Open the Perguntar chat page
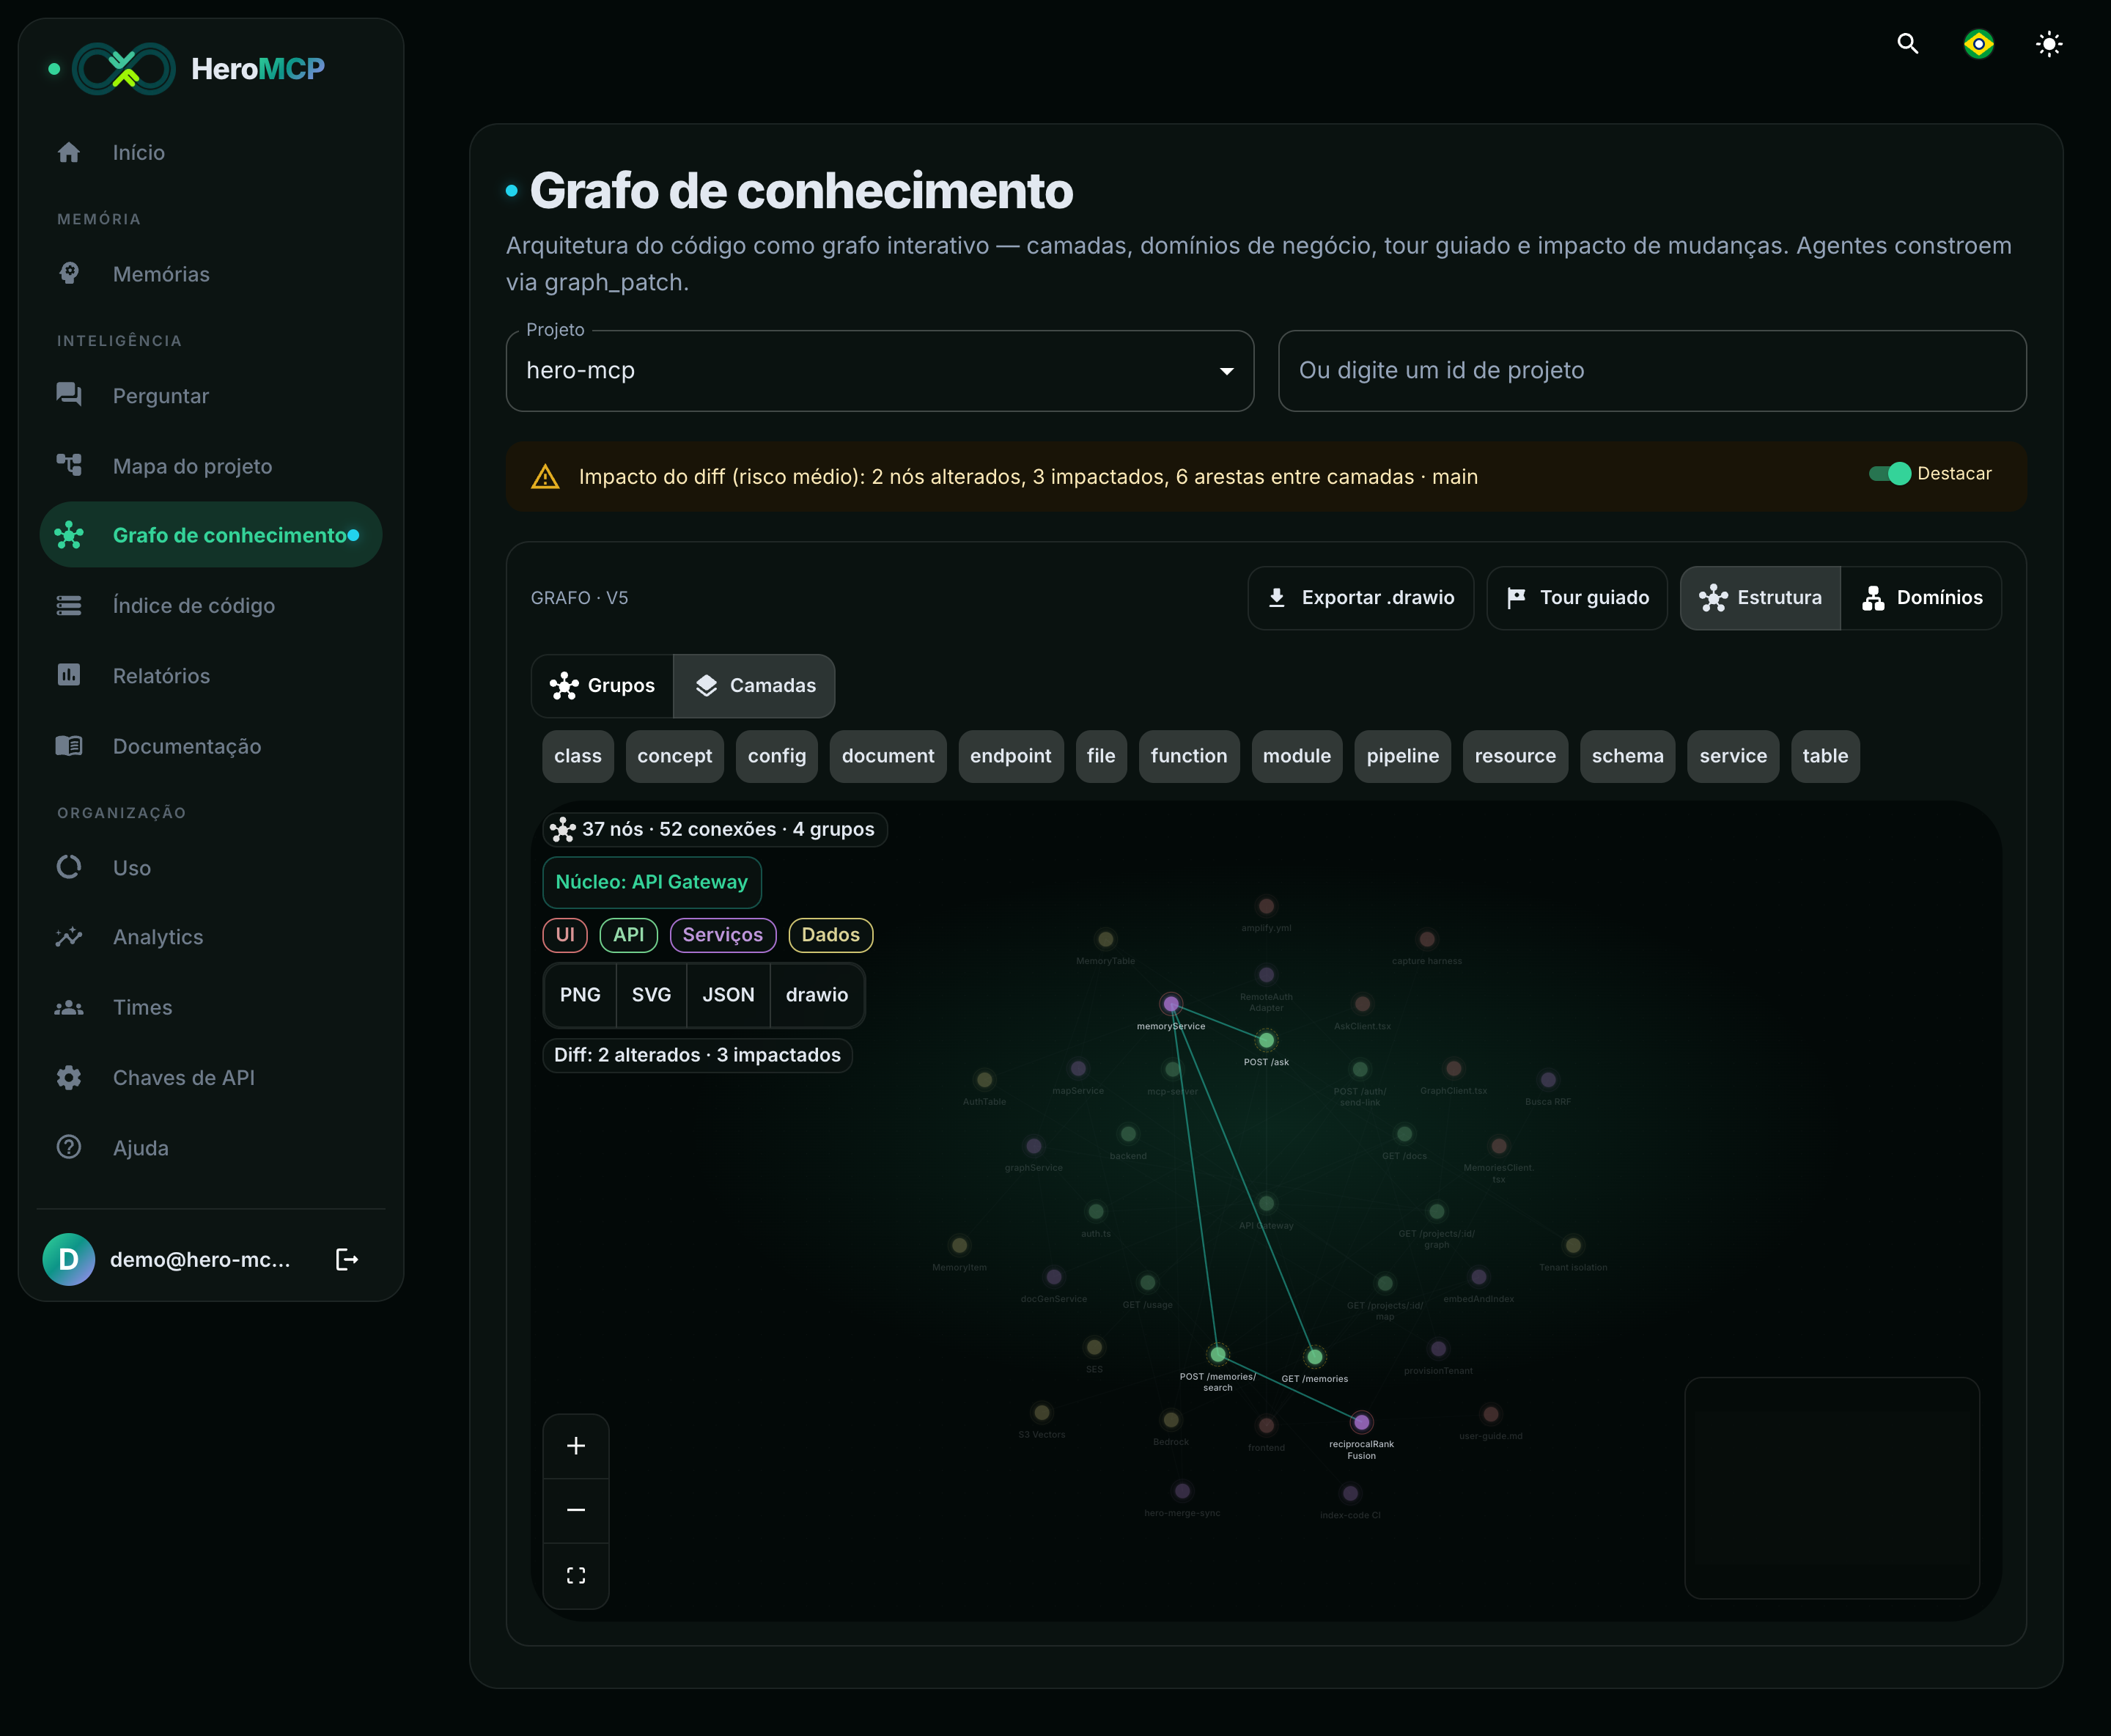This screenshot has height=1736, width=2111. 211,396
